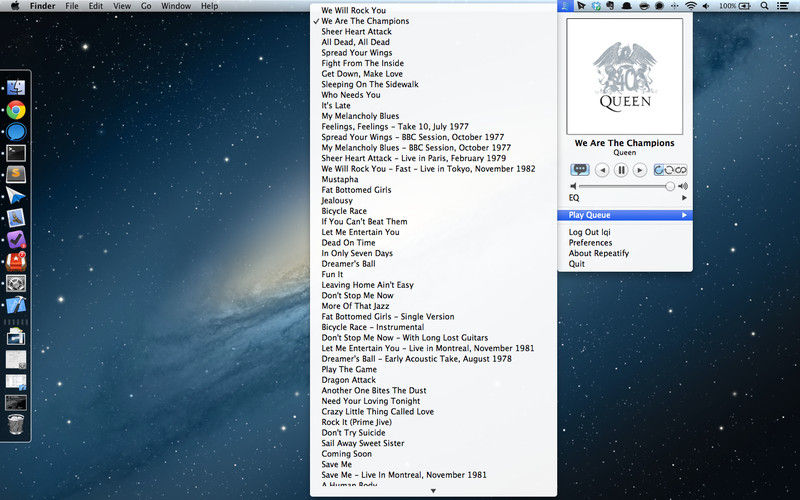Click the Wi-Fi icon in menu bar
The width and height of the screenshot is (800, 500).
(690, 6)
